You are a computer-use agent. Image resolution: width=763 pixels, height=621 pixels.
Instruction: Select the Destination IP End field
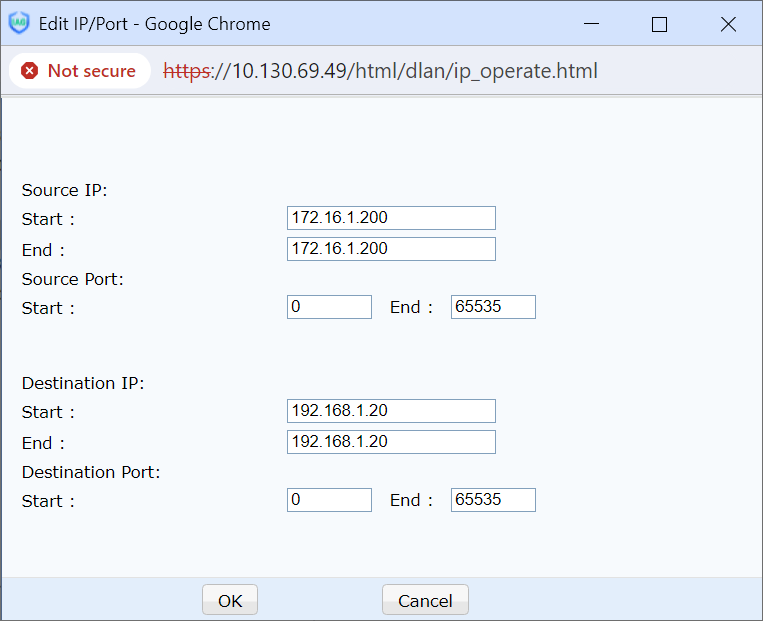391,442
